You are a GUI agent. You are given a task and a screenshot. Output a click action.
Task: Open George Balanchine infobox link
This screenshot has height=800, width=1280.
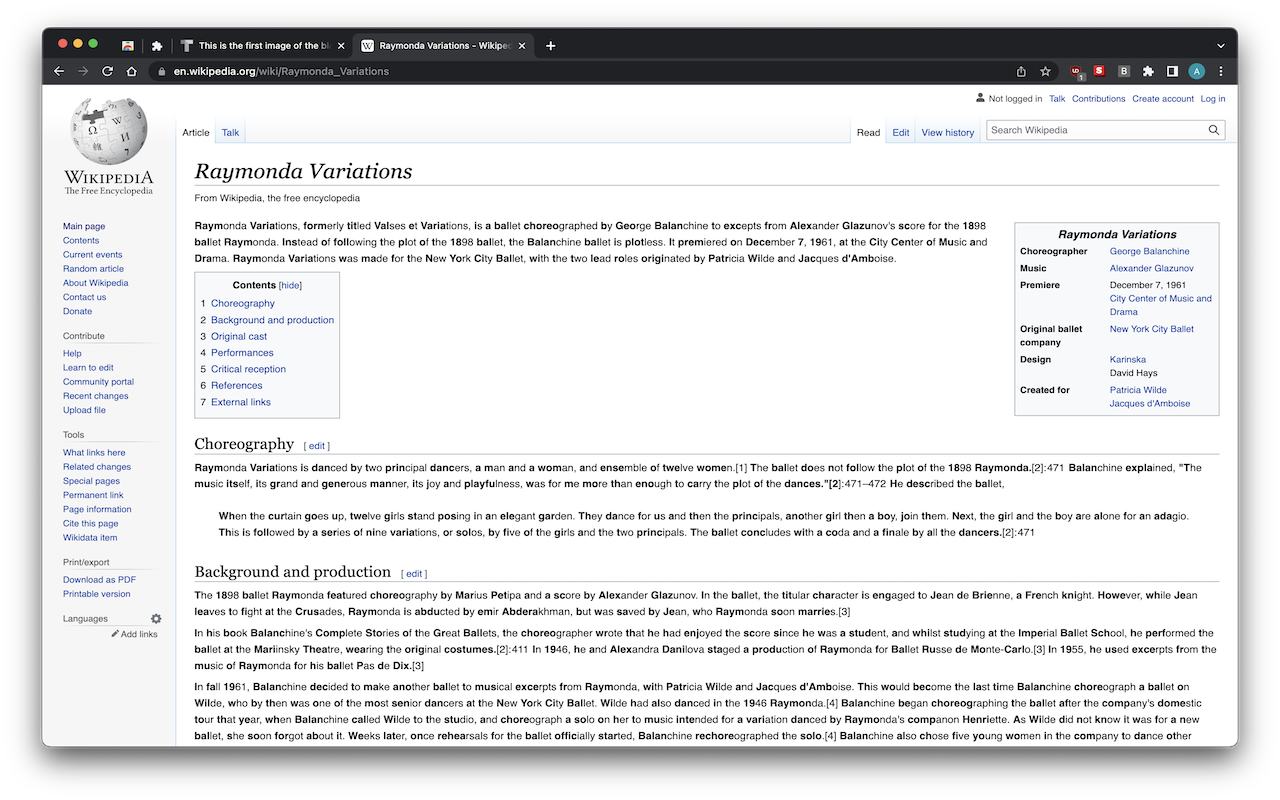[x=1149, y=251]
